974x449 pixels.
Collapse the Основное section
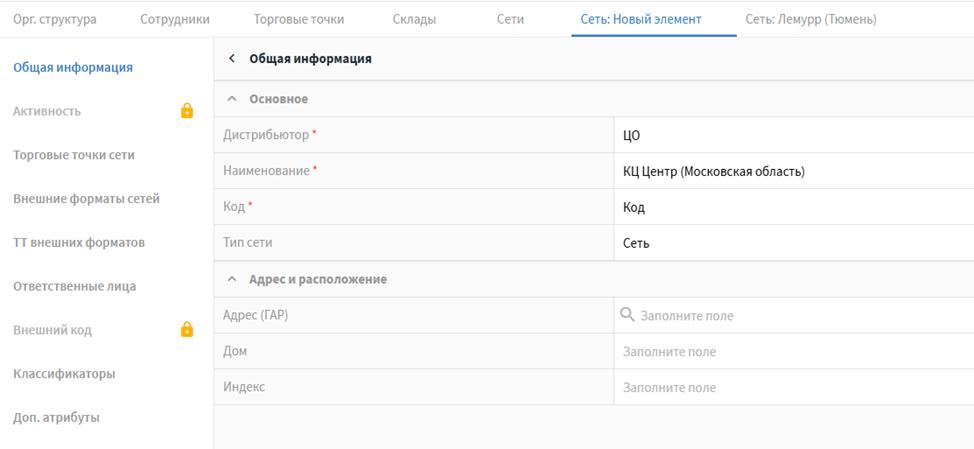(232, 99)
